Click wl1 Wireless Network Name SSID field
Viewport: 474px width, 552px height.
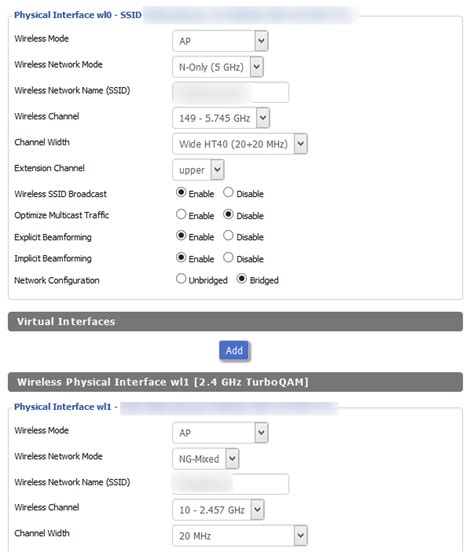click(x=230, y=484)
